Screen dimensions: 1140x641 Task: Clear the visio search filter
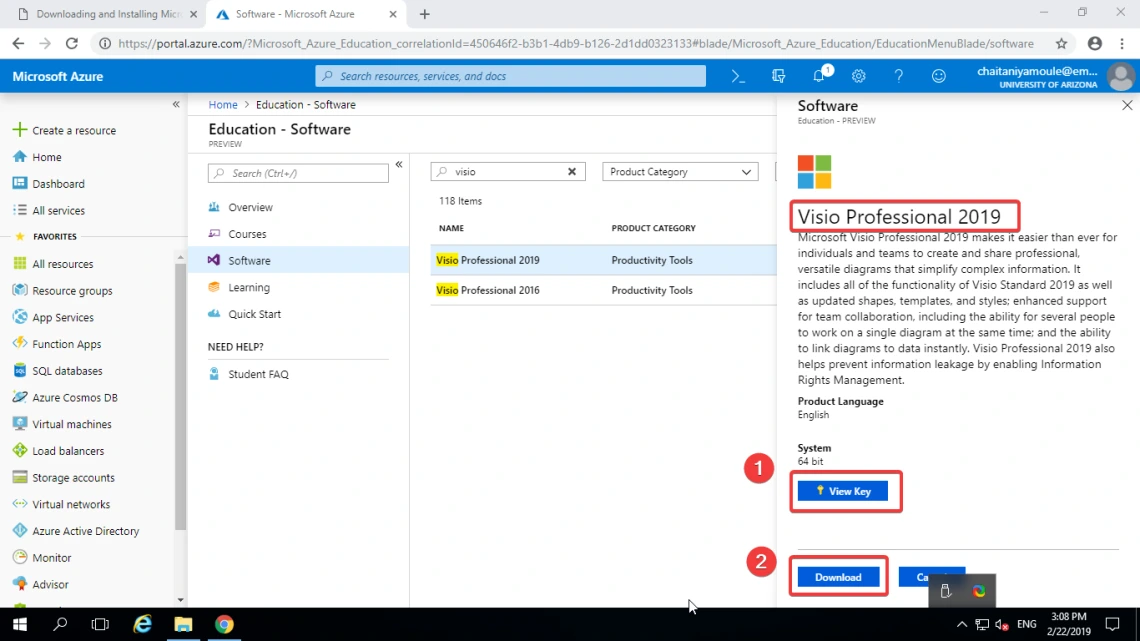(572, 172)
